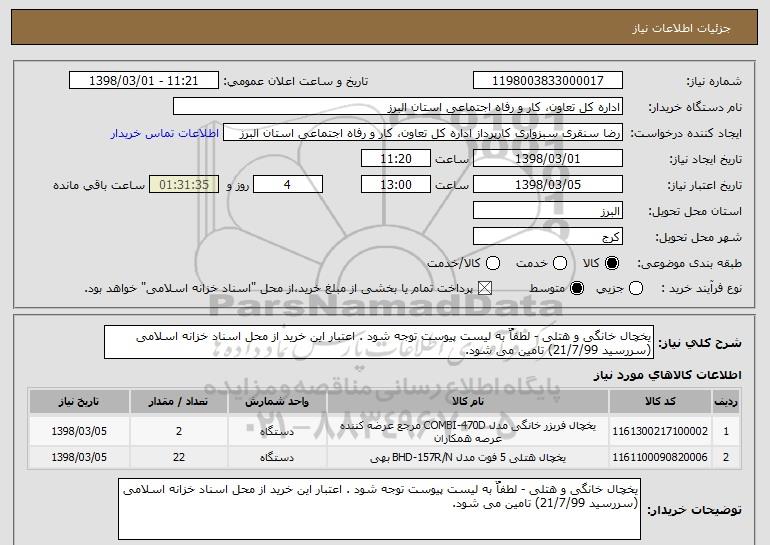Select the خدمت radio button

click(x=560, y=263)
